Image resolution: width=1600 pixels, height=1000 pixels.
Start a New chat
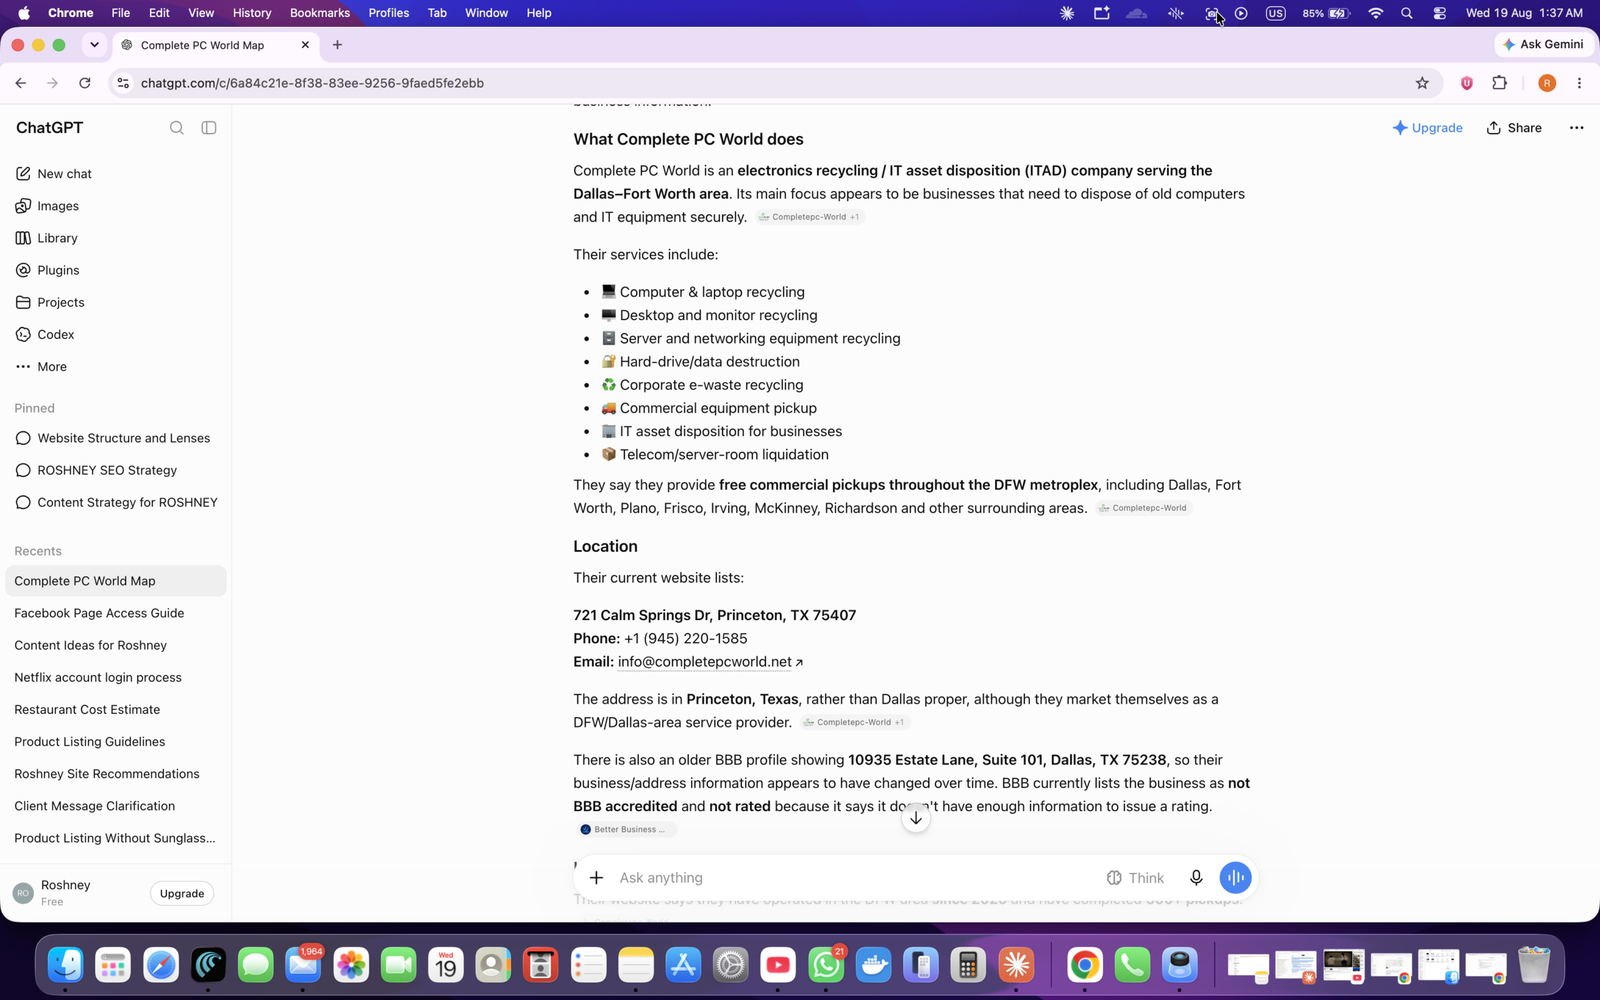(115, 174)
